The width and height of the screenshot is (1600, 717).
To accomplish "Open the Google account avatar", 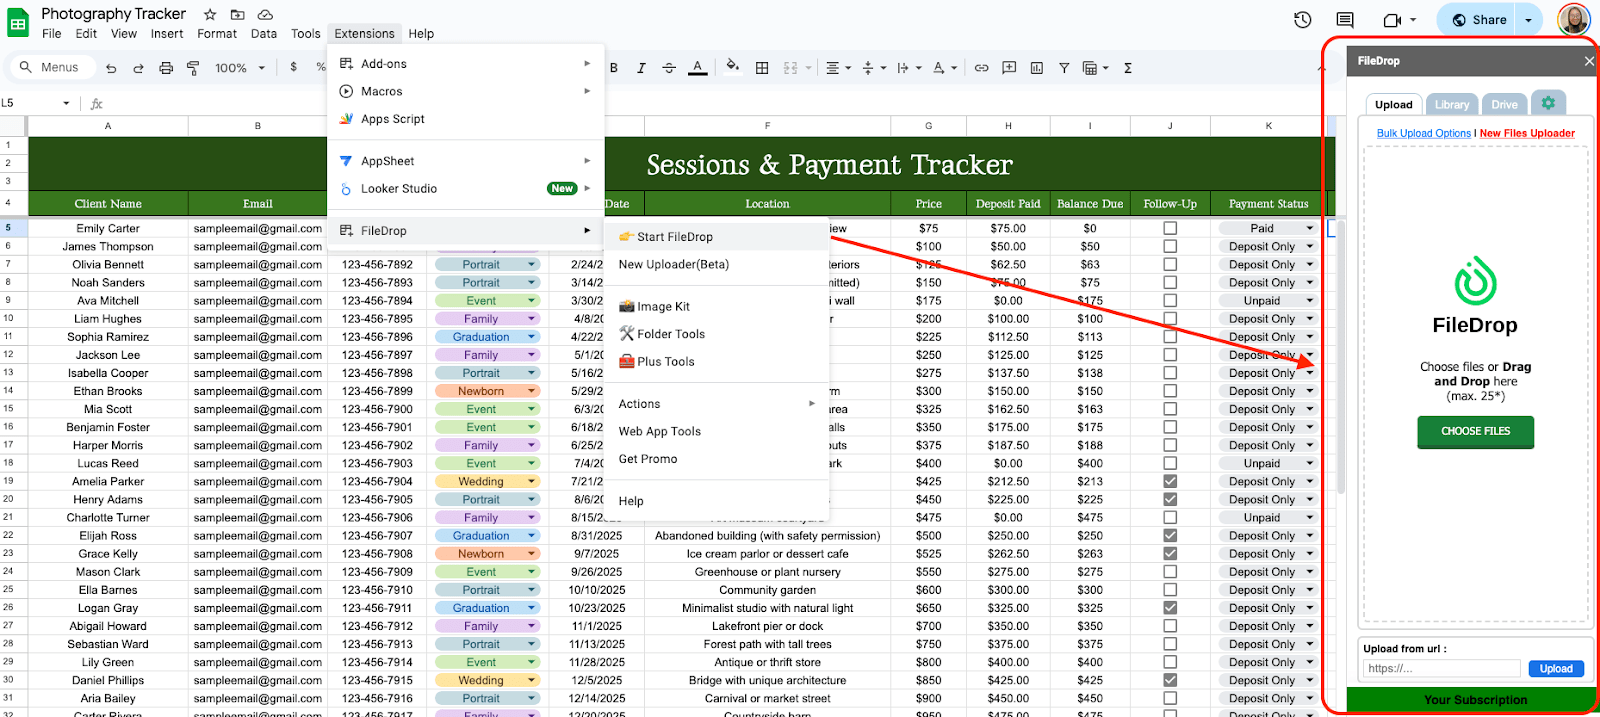I will (1574, 20).
